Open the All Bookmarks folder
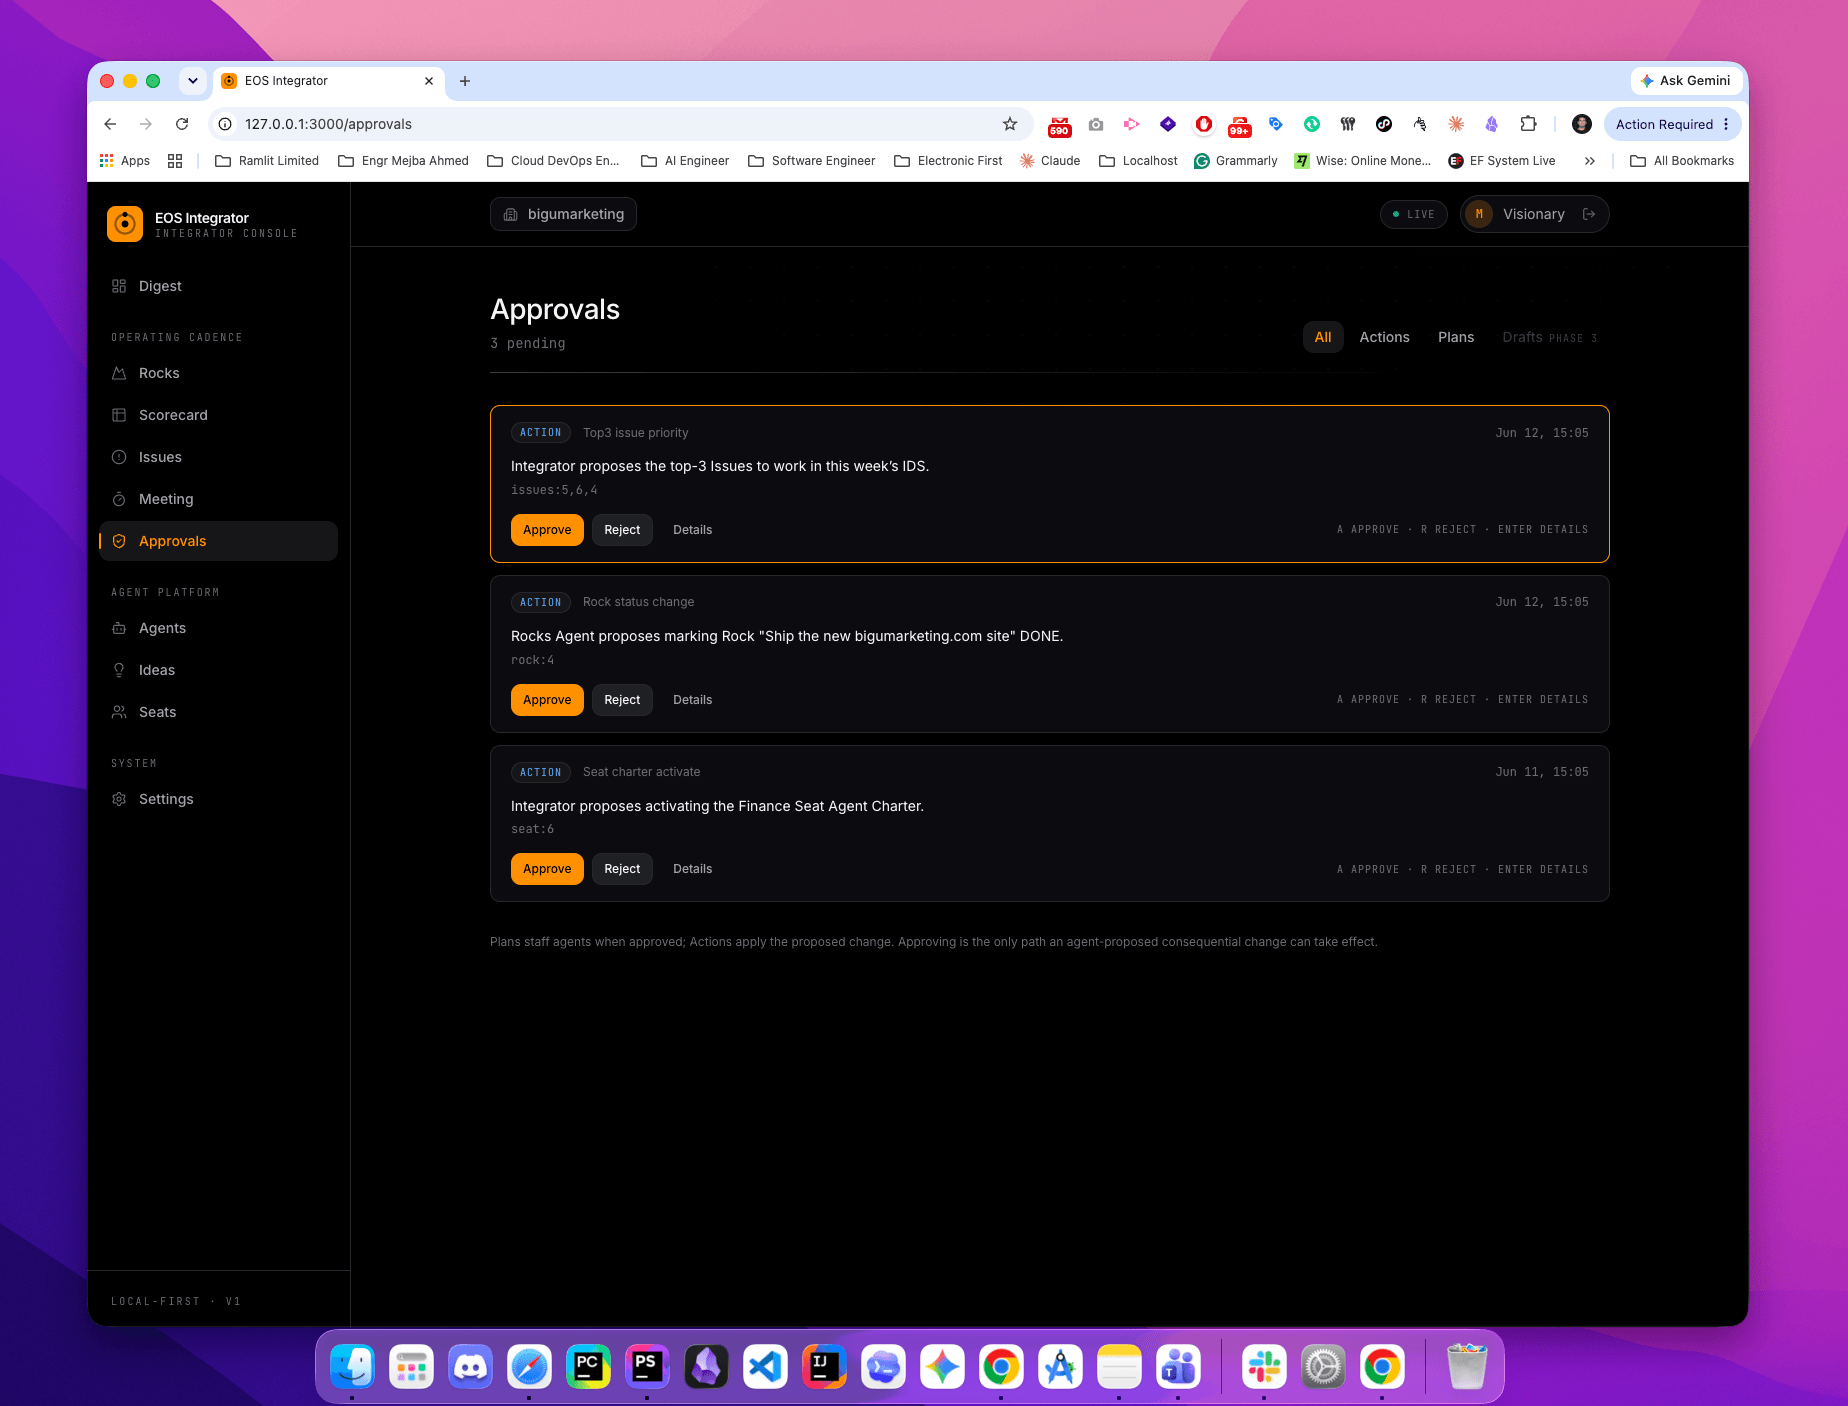 point(1682,161)
